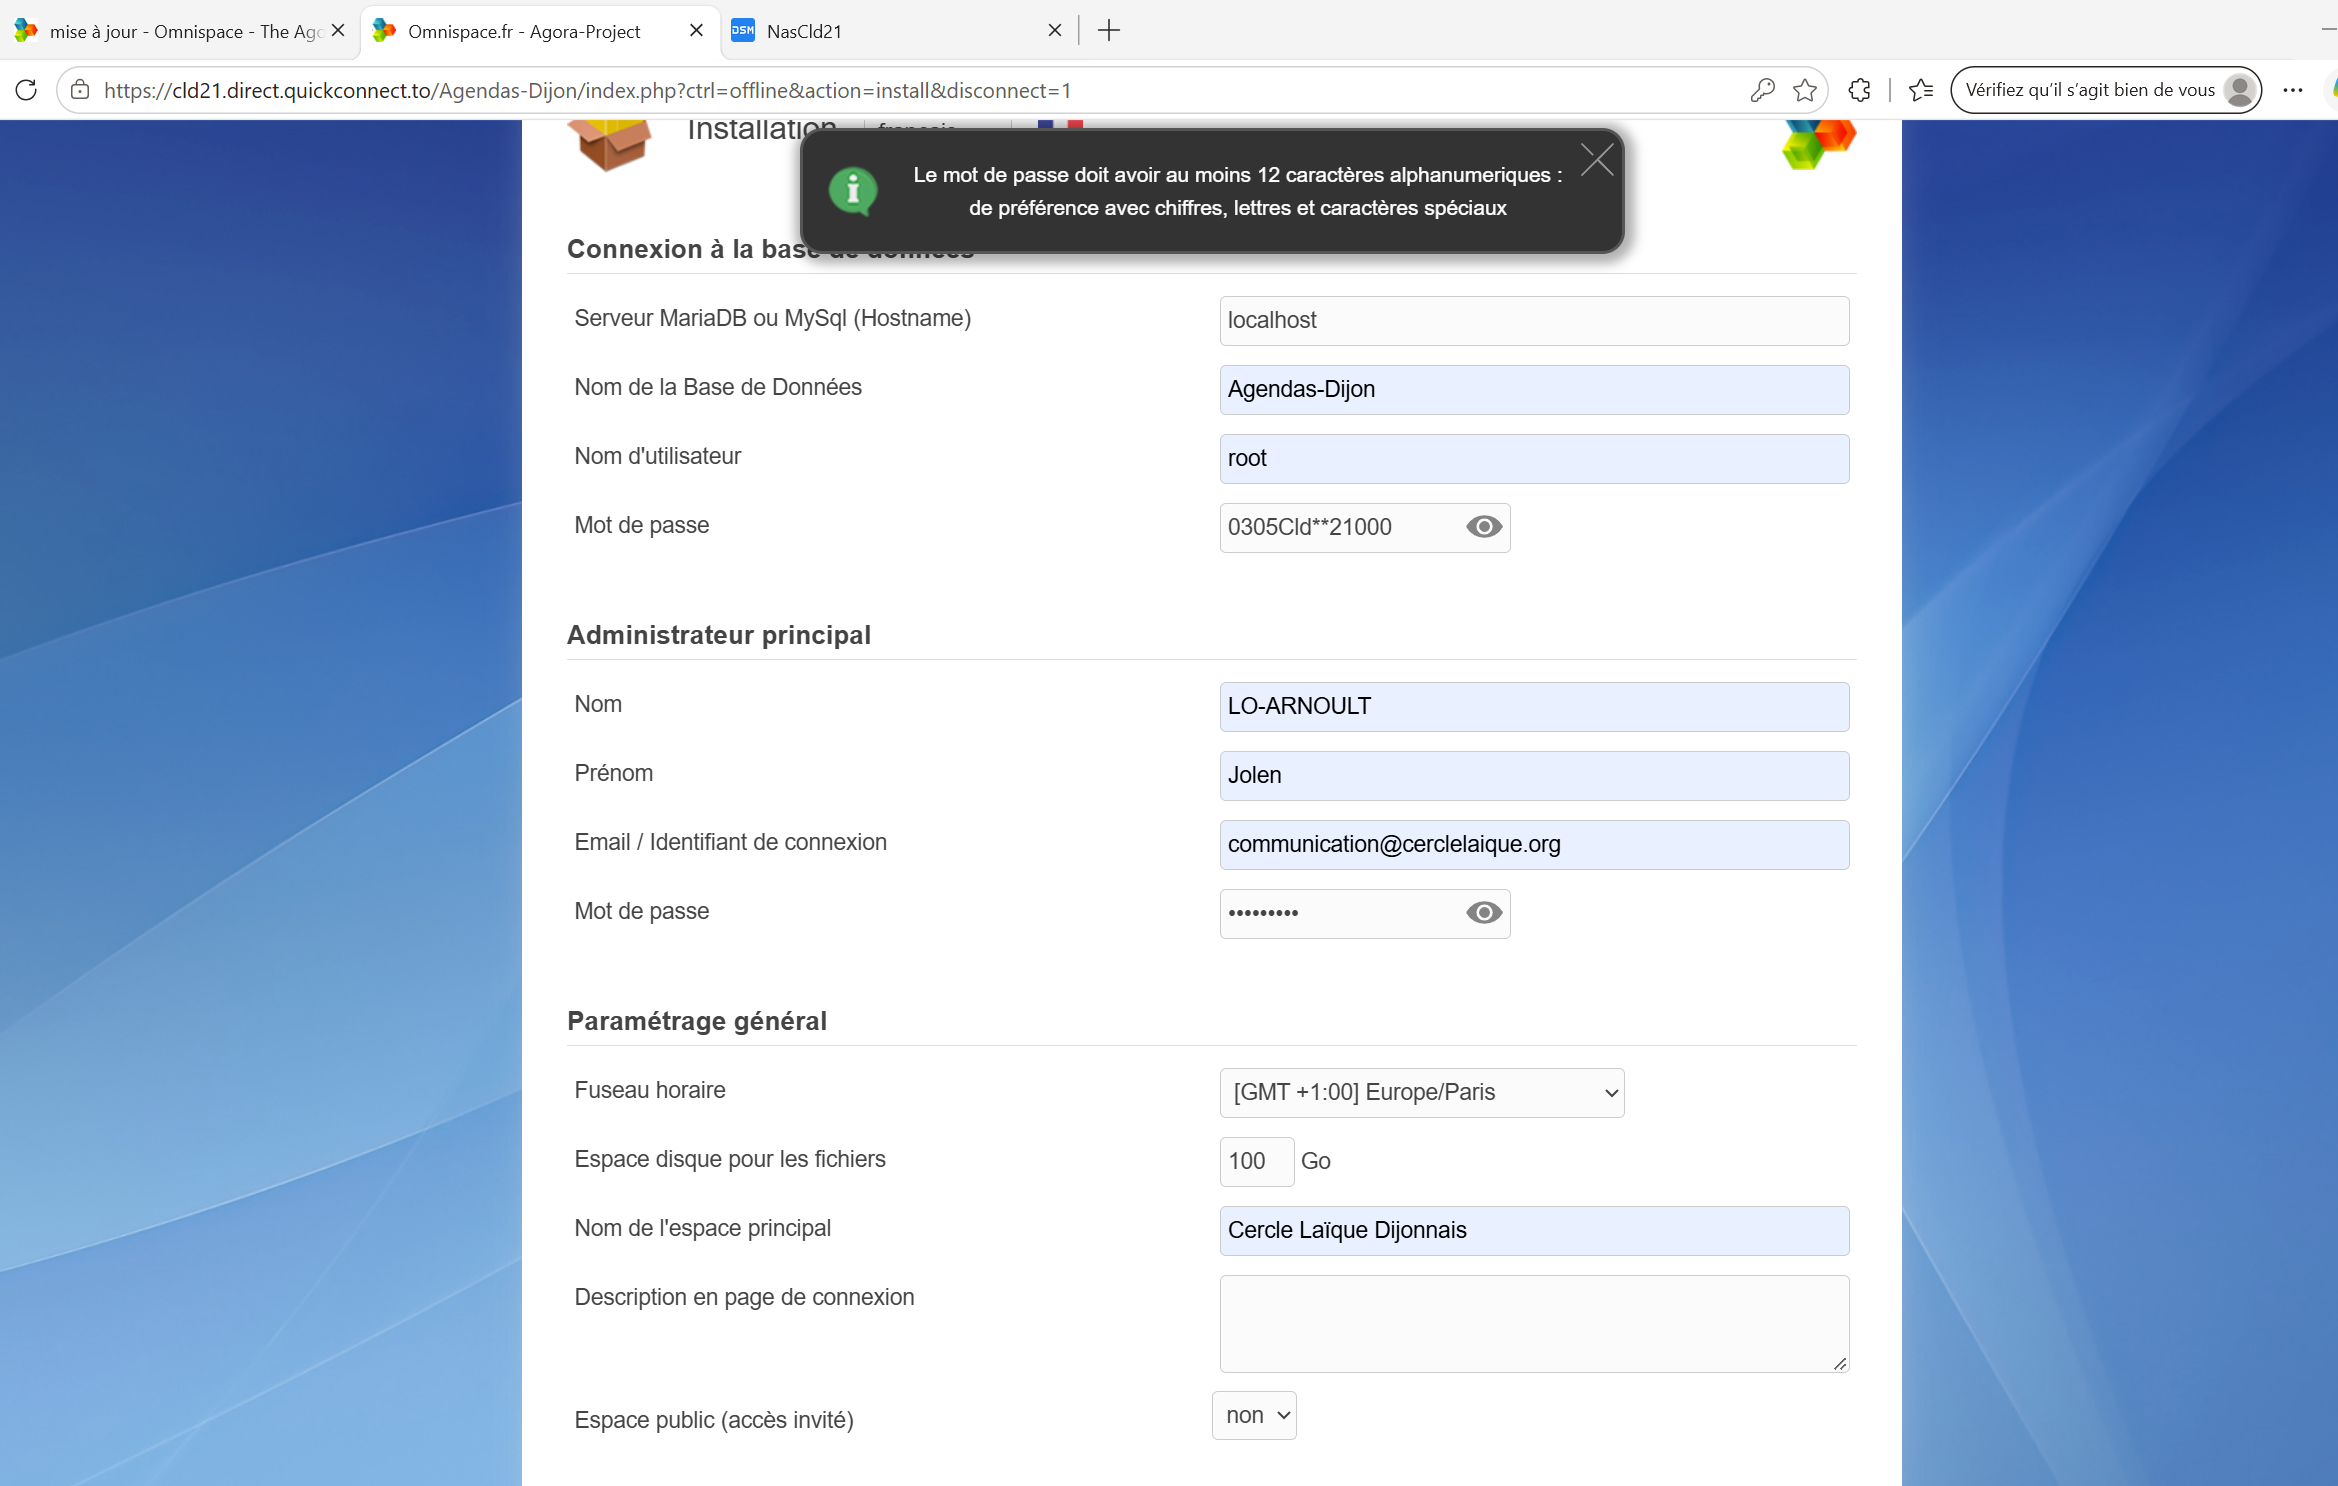Click the Espace disque '100' Go field

point(1257,1162)
